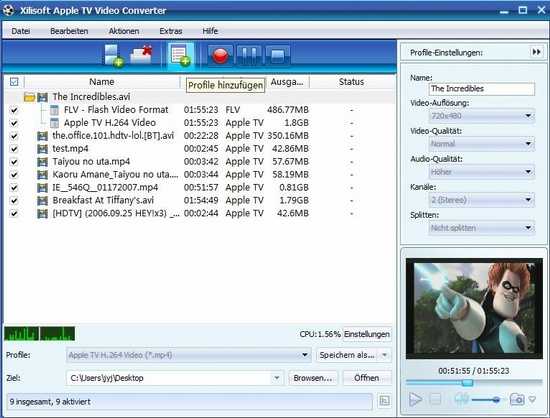Stop the preview playback
Viewport: 550px width, 418px height.
pyautogui.click(x=435, y=399)
